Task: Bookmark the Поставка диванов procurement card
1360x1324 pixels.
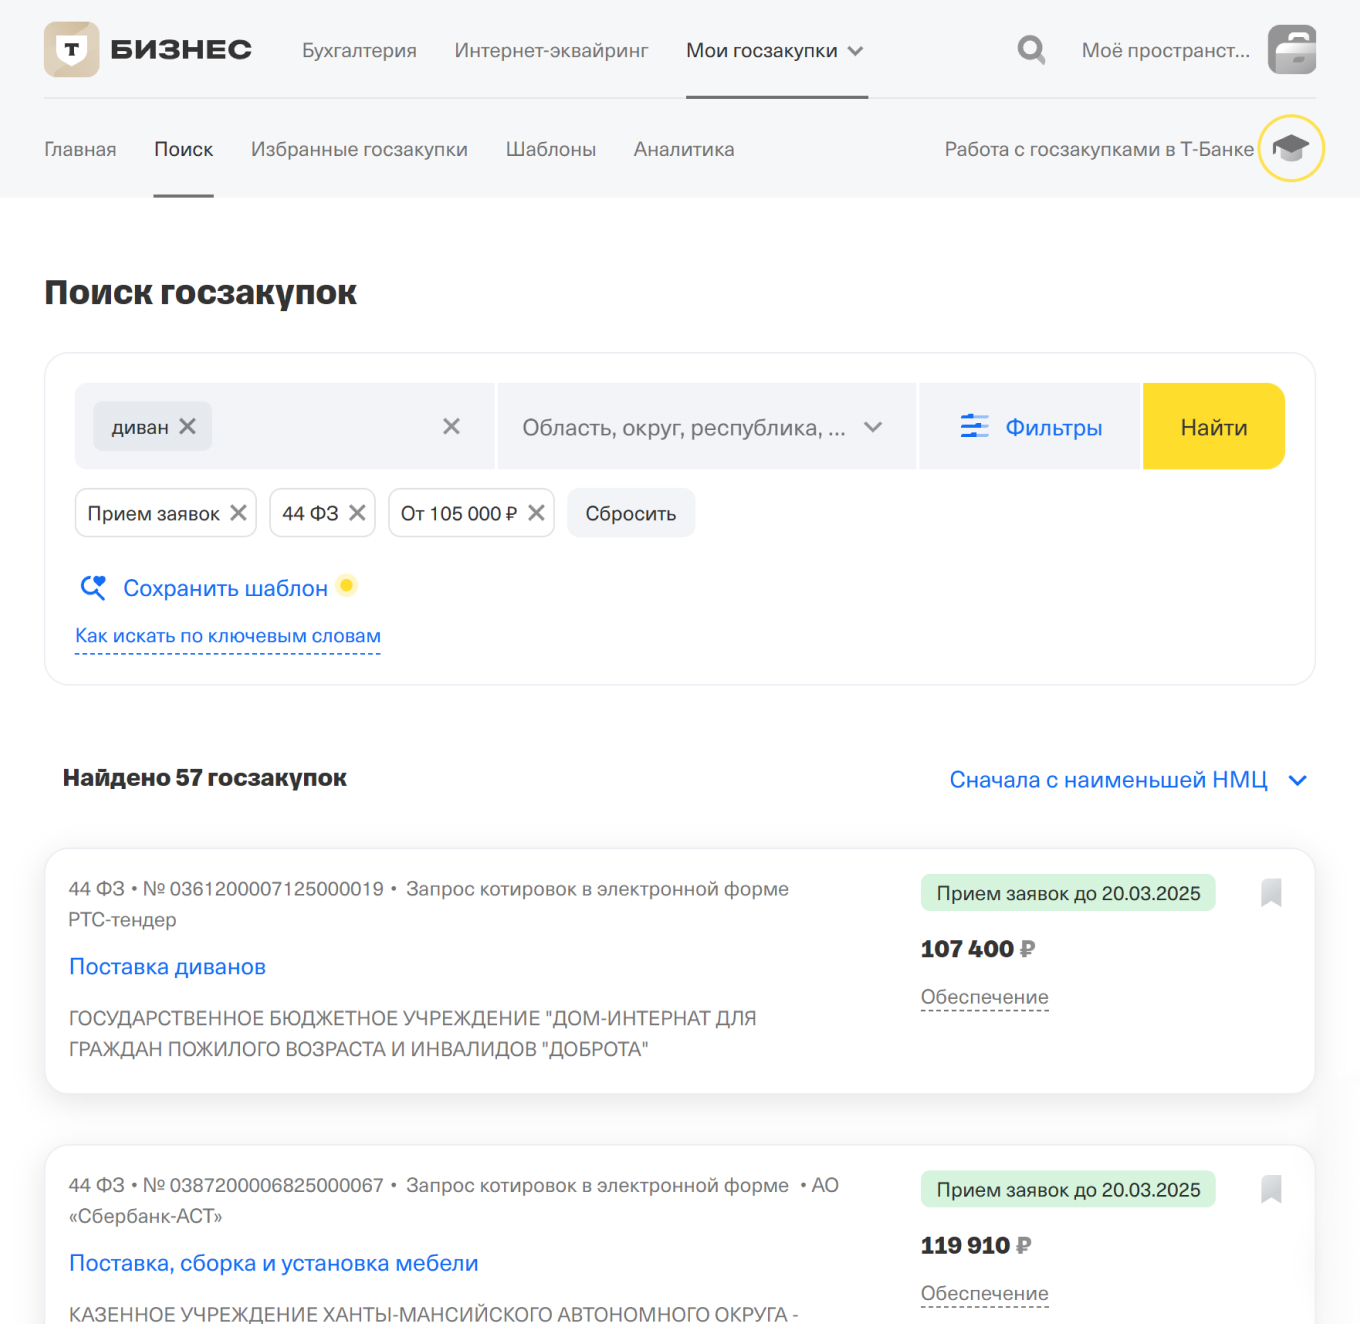Action: [1272, 893]
